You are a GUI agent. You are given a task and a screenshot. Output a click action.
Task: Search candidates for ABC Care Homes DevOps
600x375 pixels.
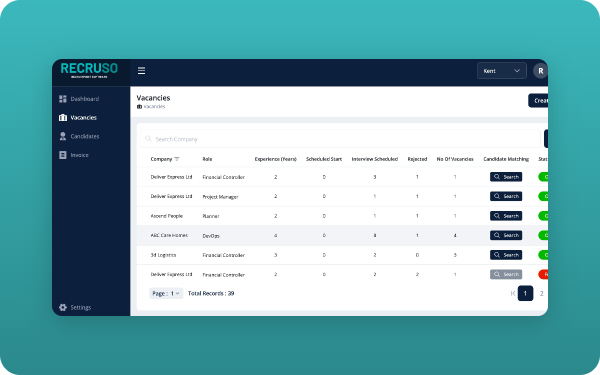coord(506,235)
